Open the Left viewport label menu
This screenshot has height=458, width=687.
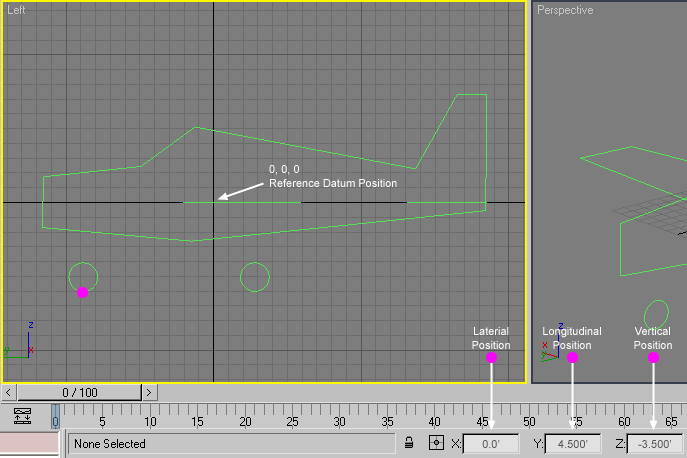pyautogui.click(x=17, y=9)
